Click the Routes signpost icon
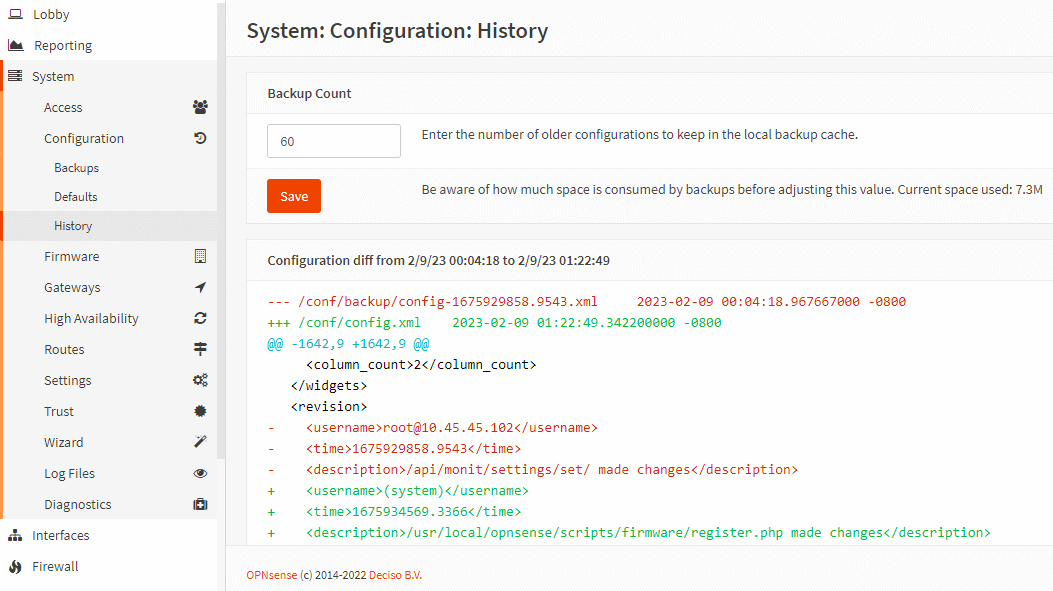The image size is (1053, 591). point(200,349)
